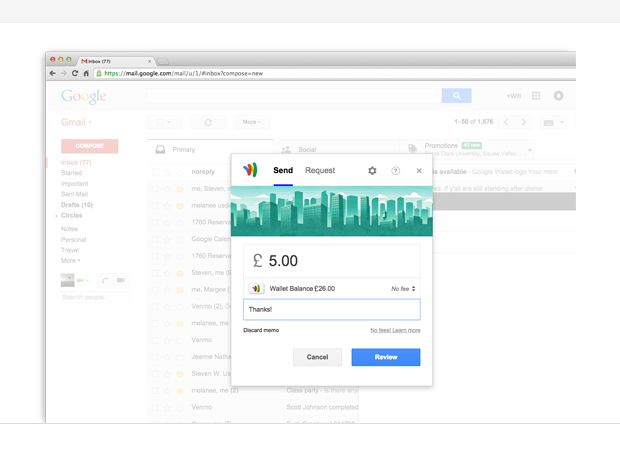Viewport: 620px width, 465px height.
Task: Click the Google Wallet logo in dialog header
Action: [250, 170]
